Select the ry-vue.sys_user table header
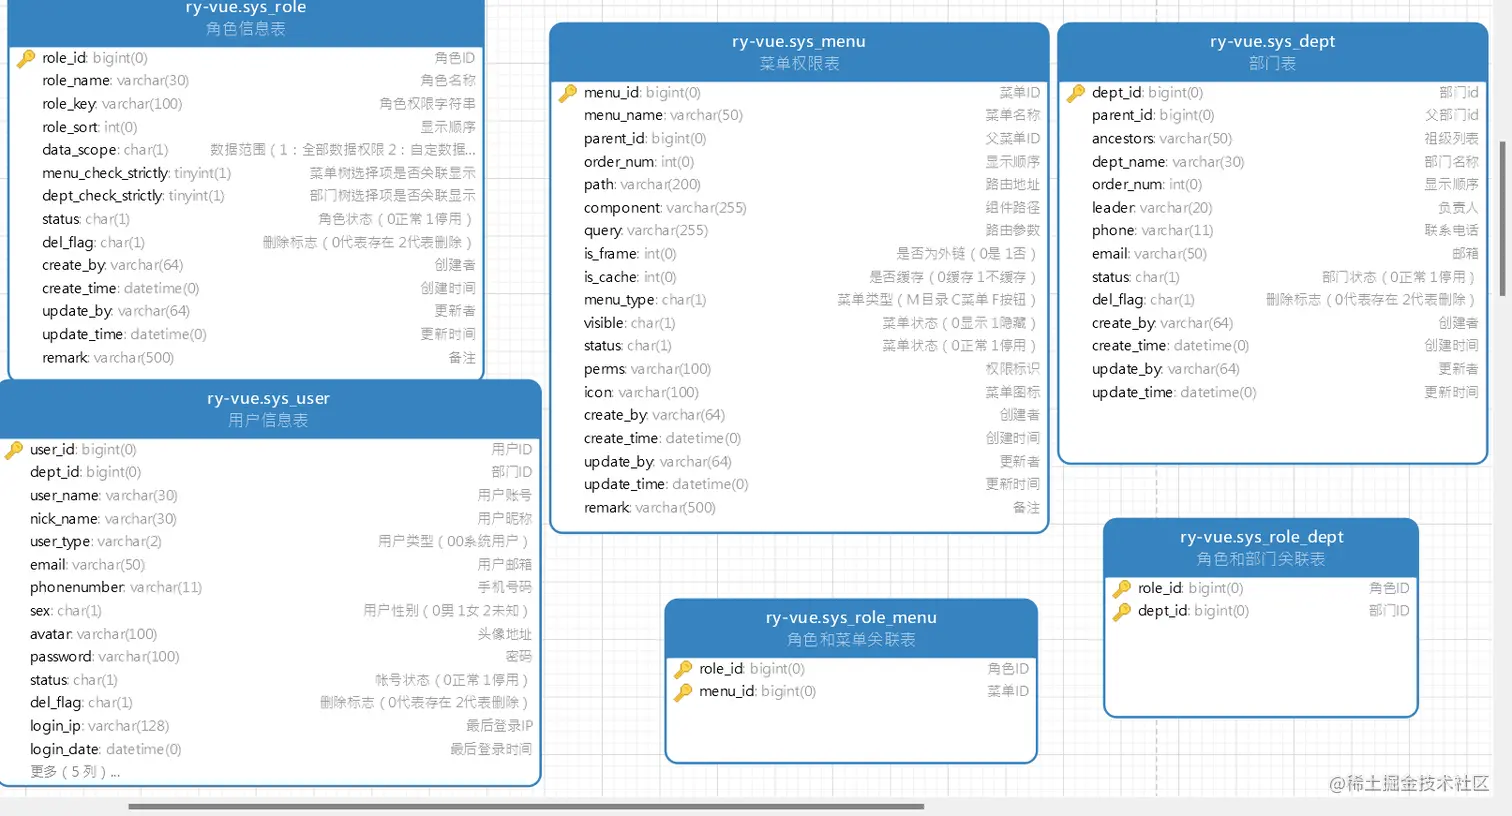This screenshot has height=816, width=1512. click(269, 408)
